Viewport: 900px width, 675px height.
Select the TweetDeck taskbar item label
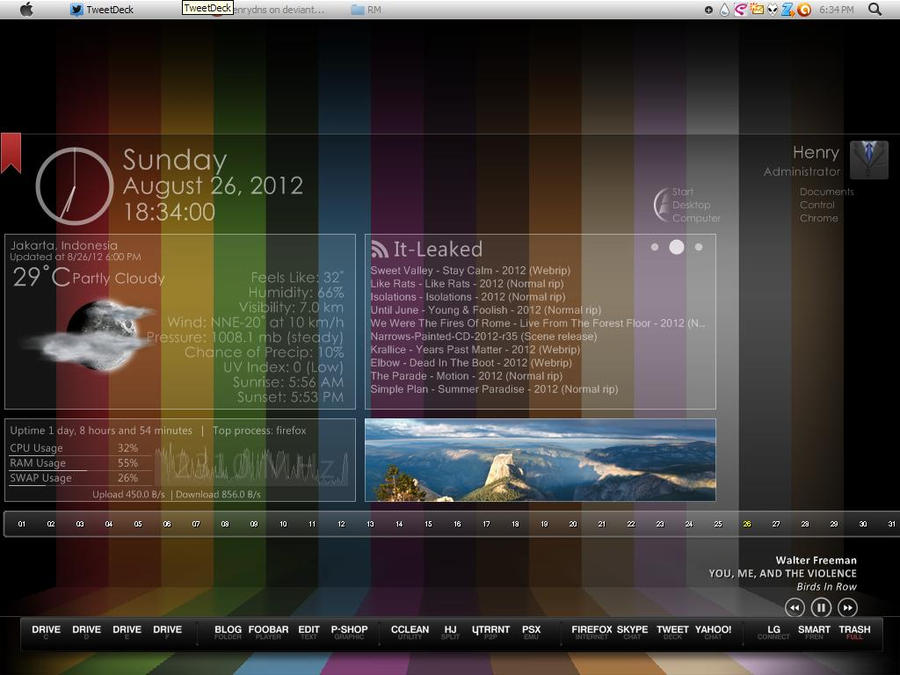coord(110,10)
